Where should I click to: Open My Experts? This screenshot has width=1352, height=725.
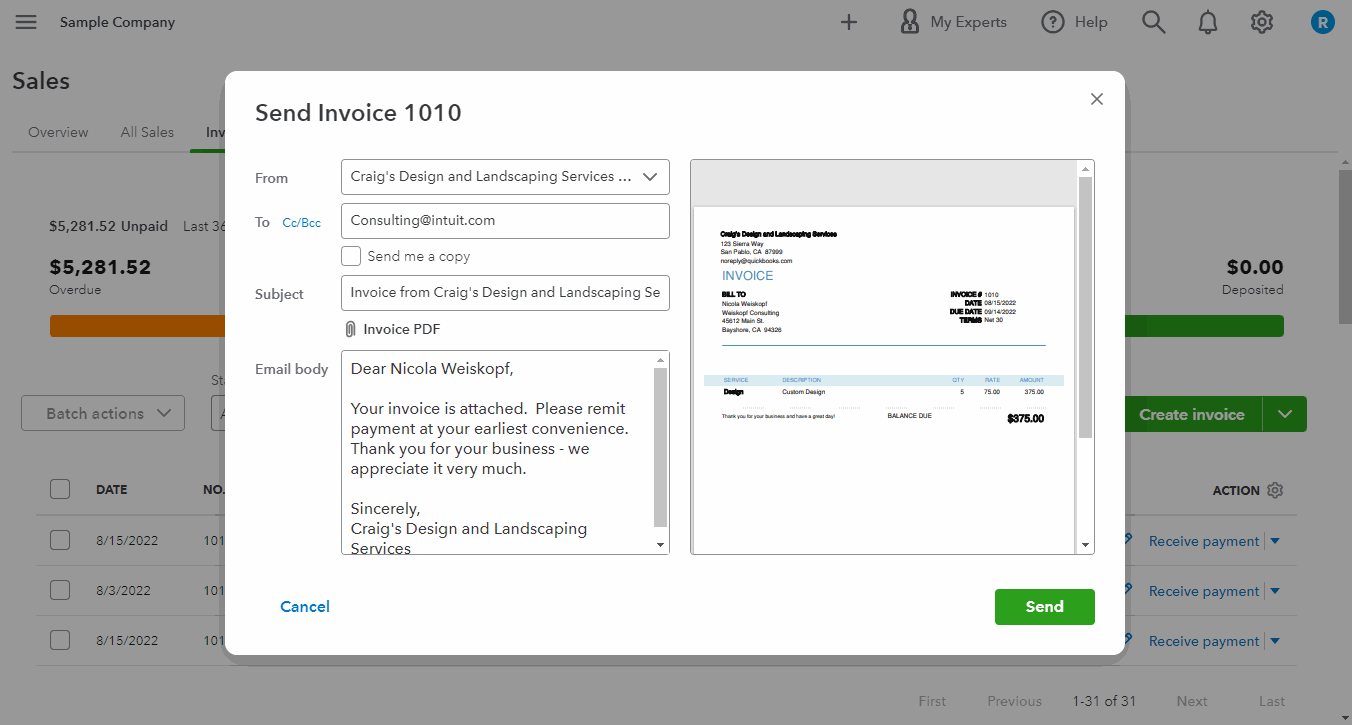pos(953,22)
